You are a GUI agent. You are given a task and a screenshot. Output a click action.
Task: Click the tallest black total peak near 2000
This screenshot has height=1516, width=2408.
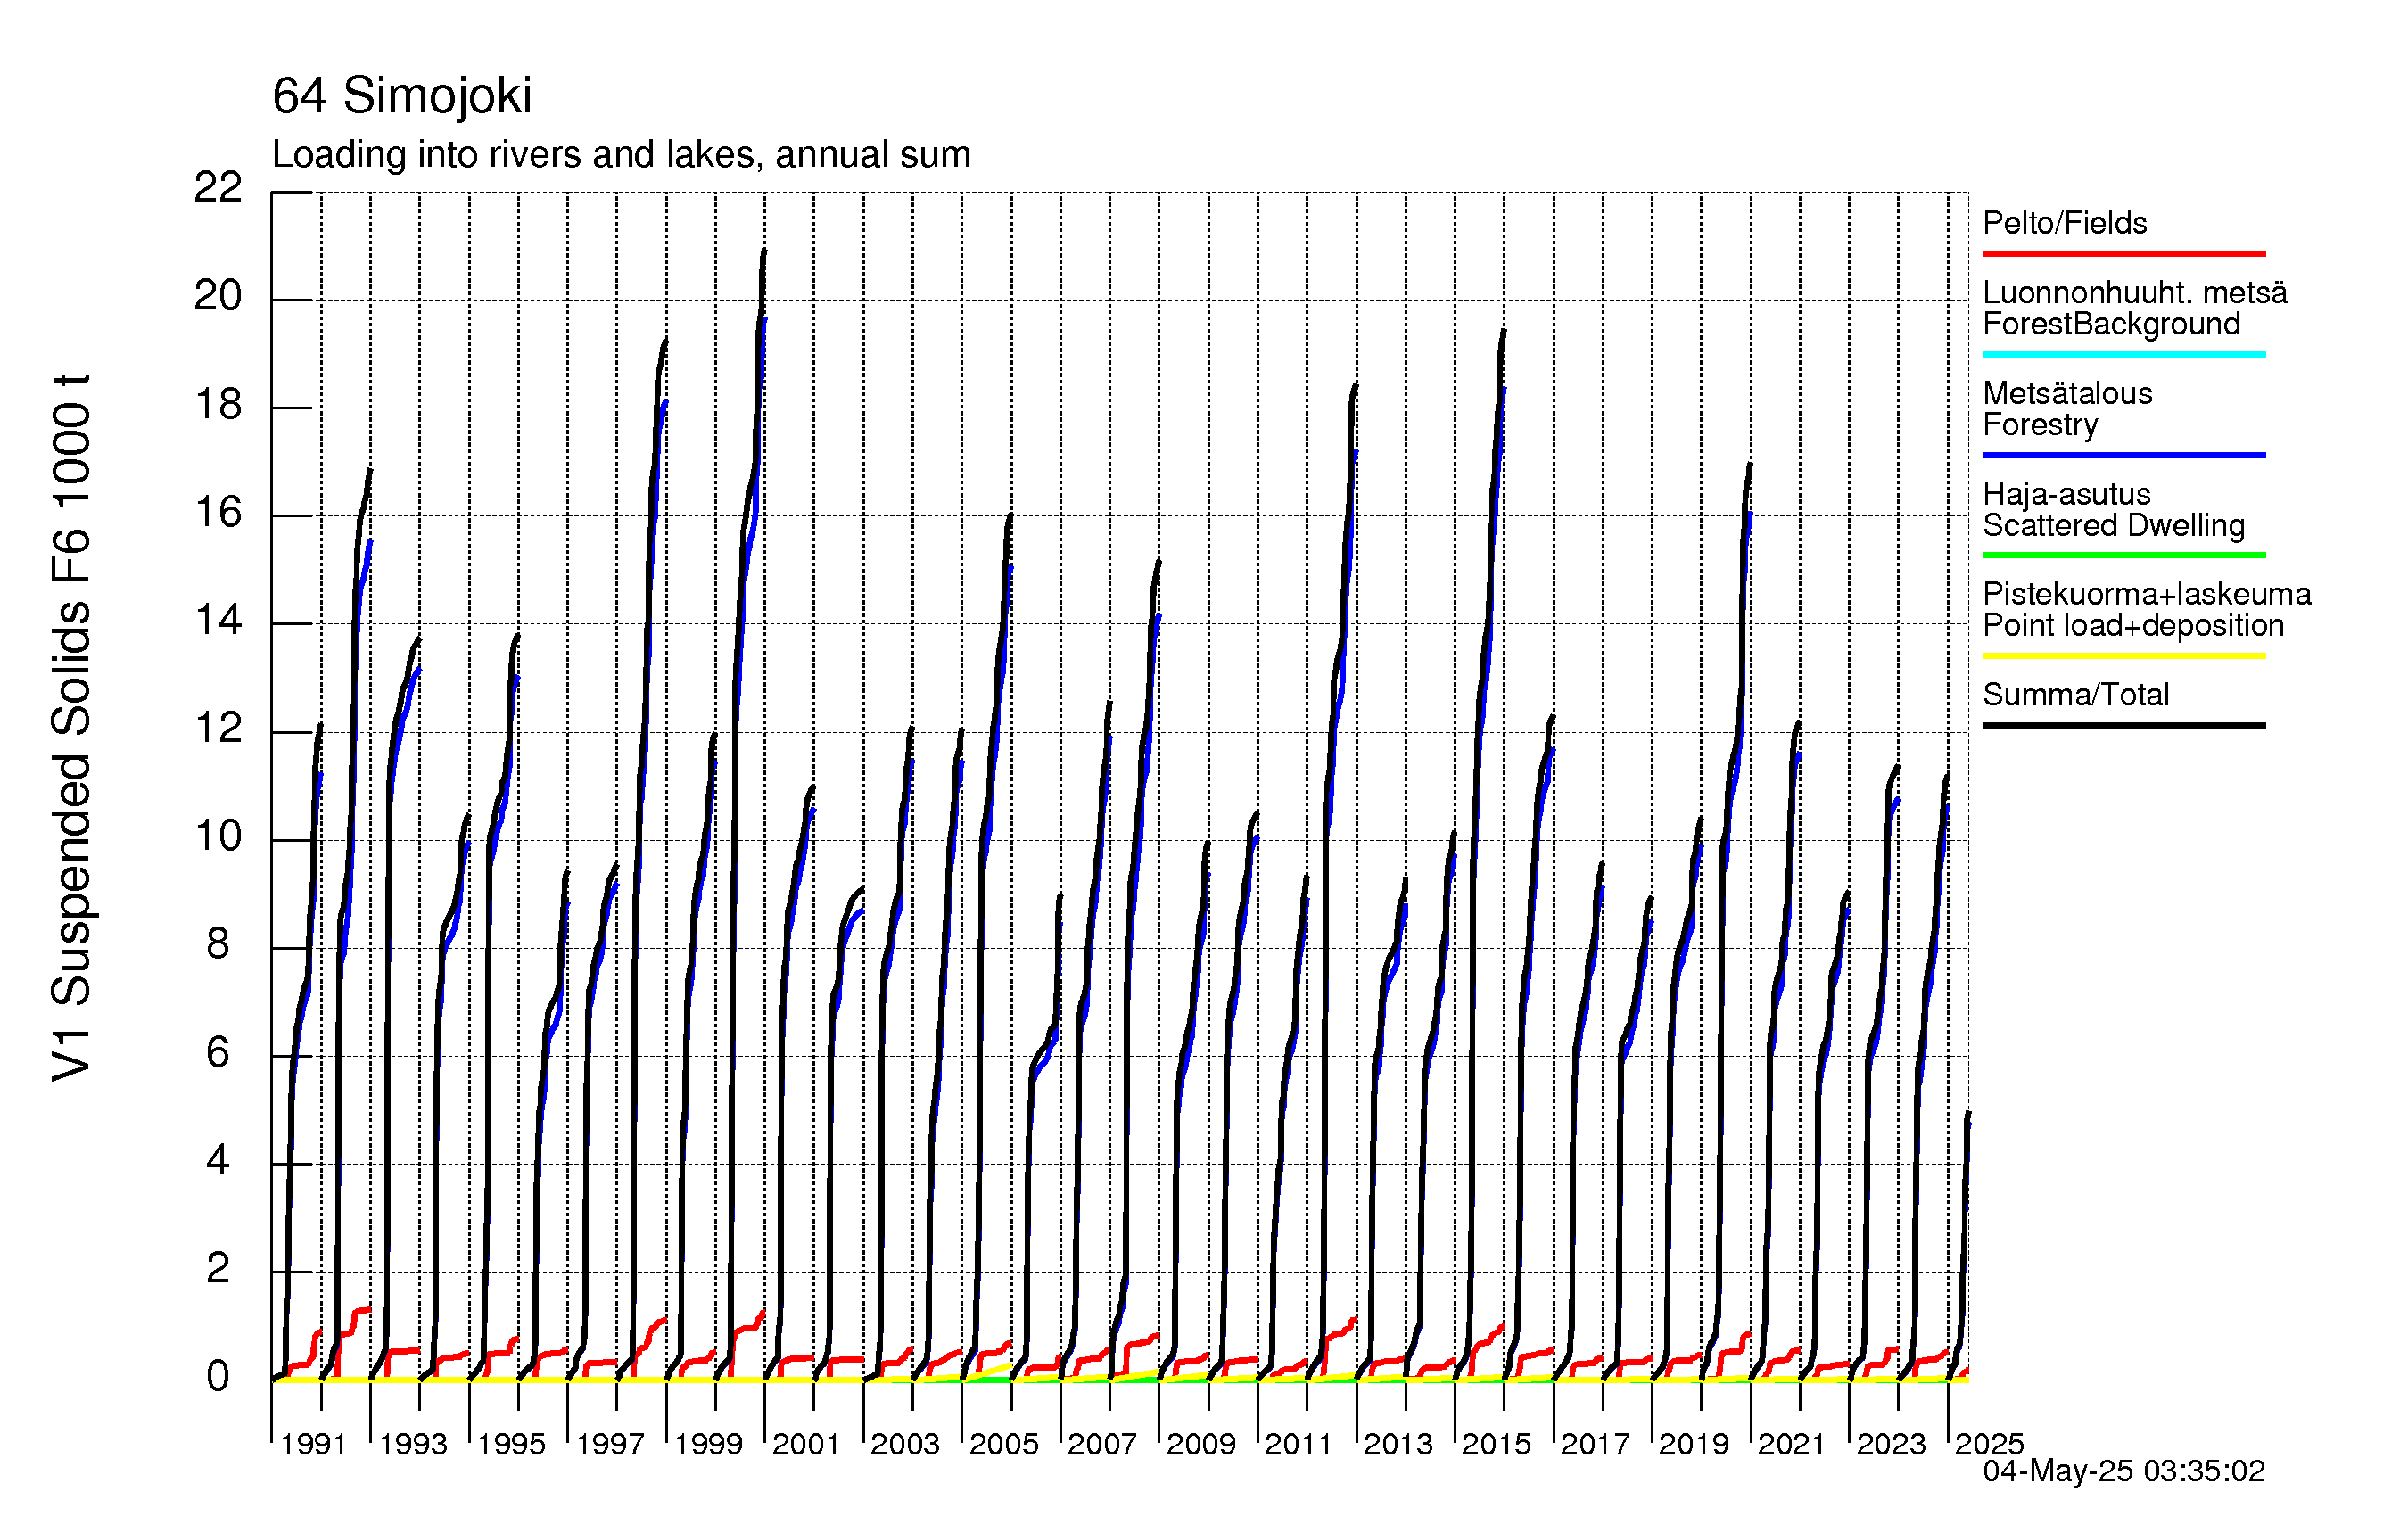764,252
